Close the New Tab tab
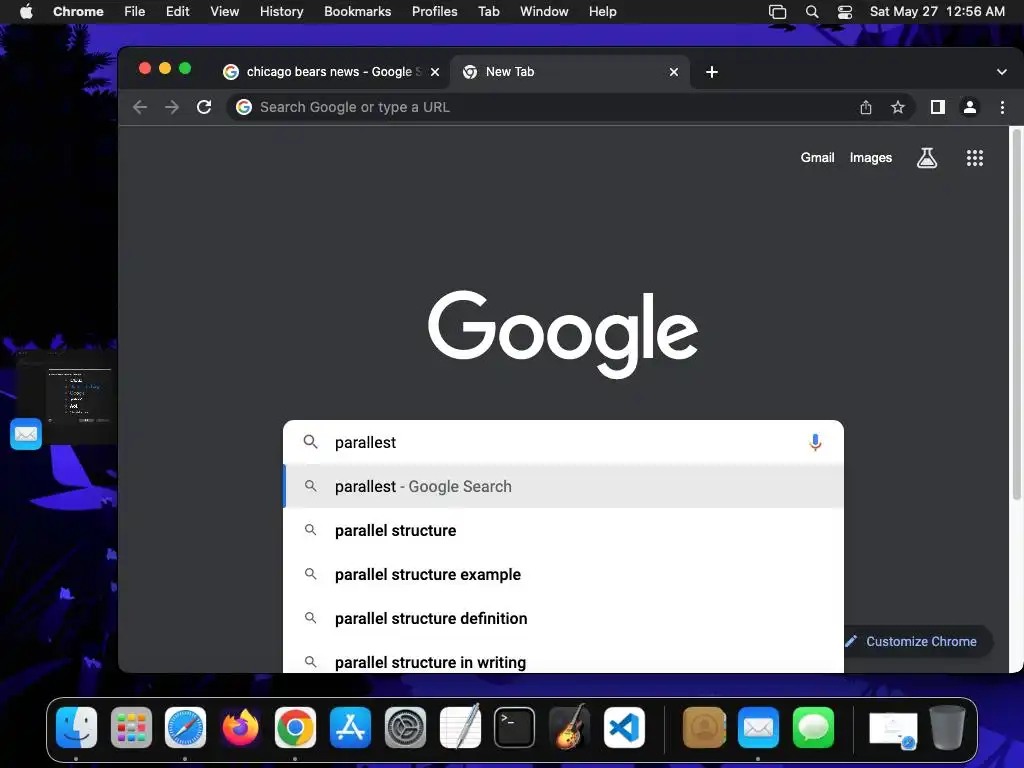1024x768 pixels. click(x=674, y=72)
